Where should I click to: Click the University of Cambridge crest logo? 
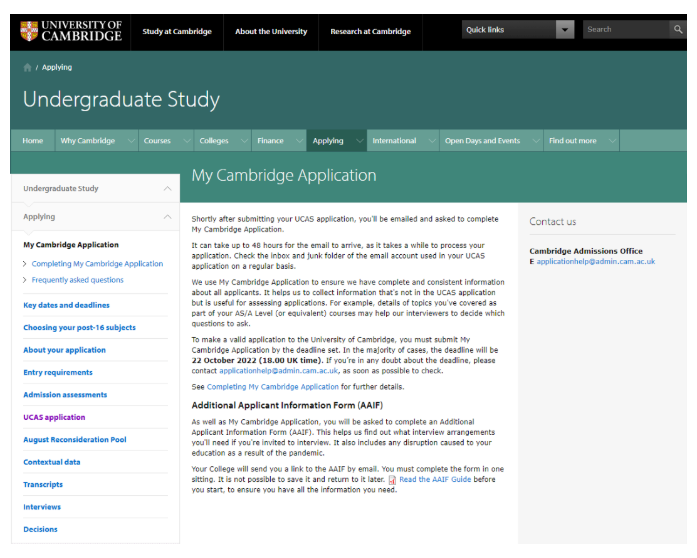click(29, 30)
